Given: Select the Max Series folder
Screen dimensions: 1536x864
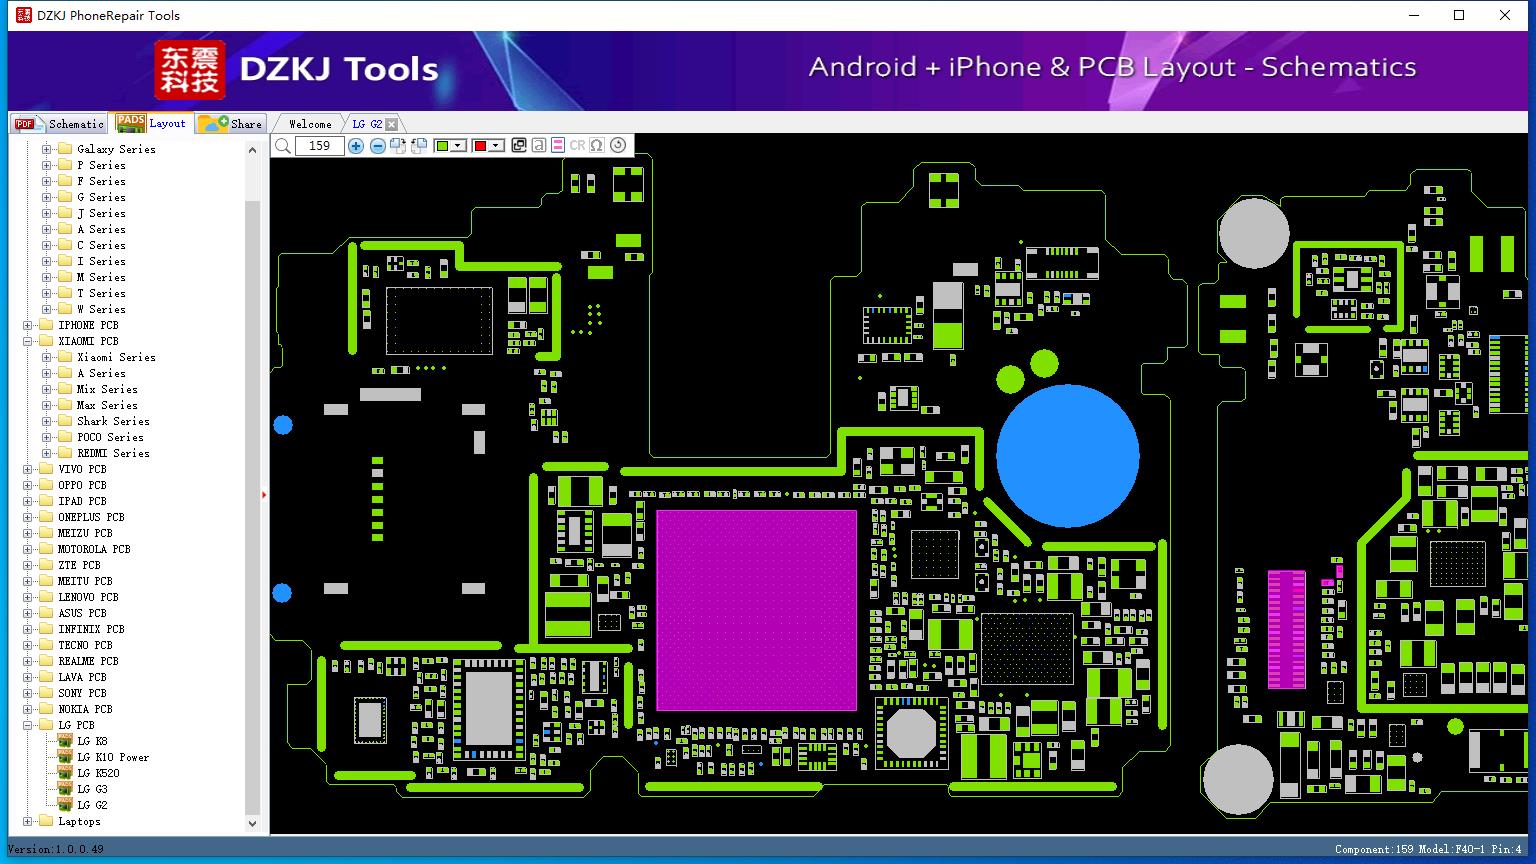Looking at the screenshot, I should pyautogui.click(x=107, y=405).
